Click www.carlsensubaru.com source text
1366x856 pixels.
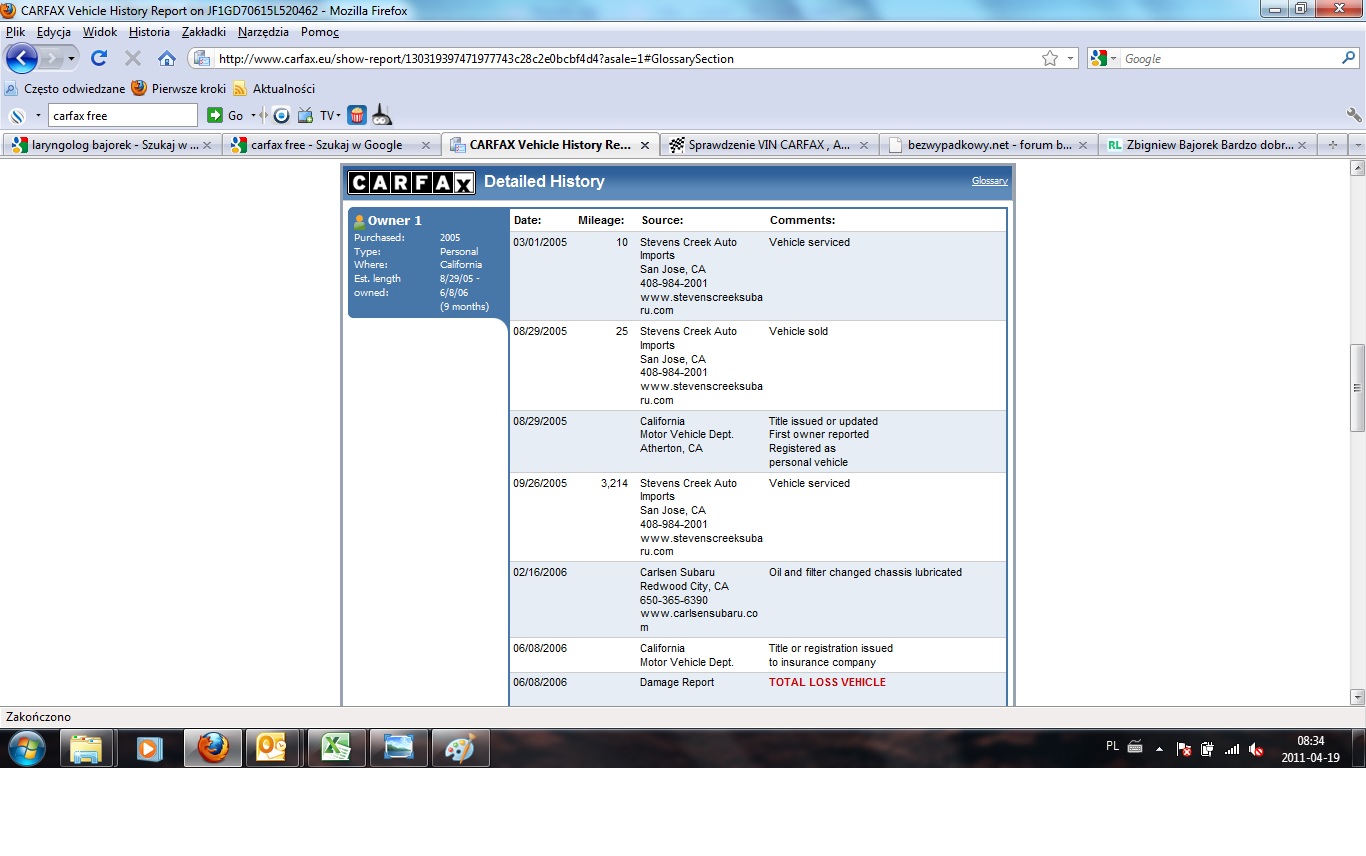click(x=699, y=620)
